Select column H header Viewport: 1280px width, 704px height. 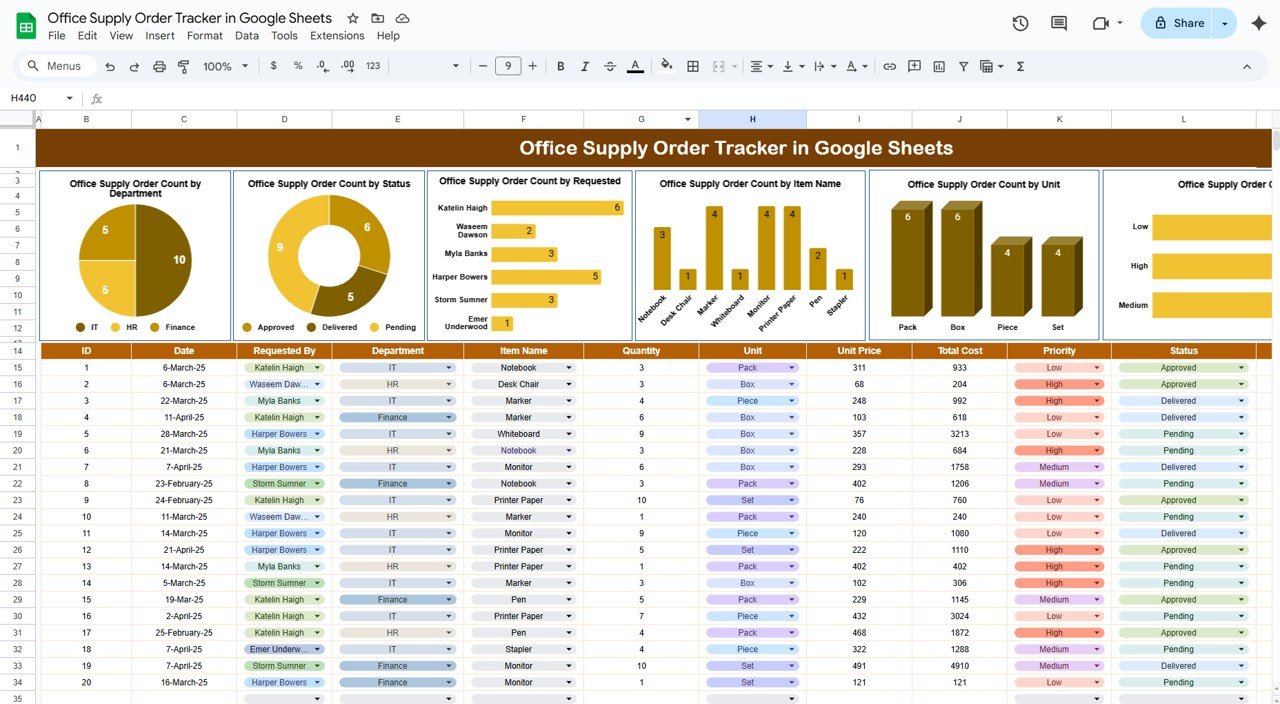pyautogui.click(x=753, y=119)
